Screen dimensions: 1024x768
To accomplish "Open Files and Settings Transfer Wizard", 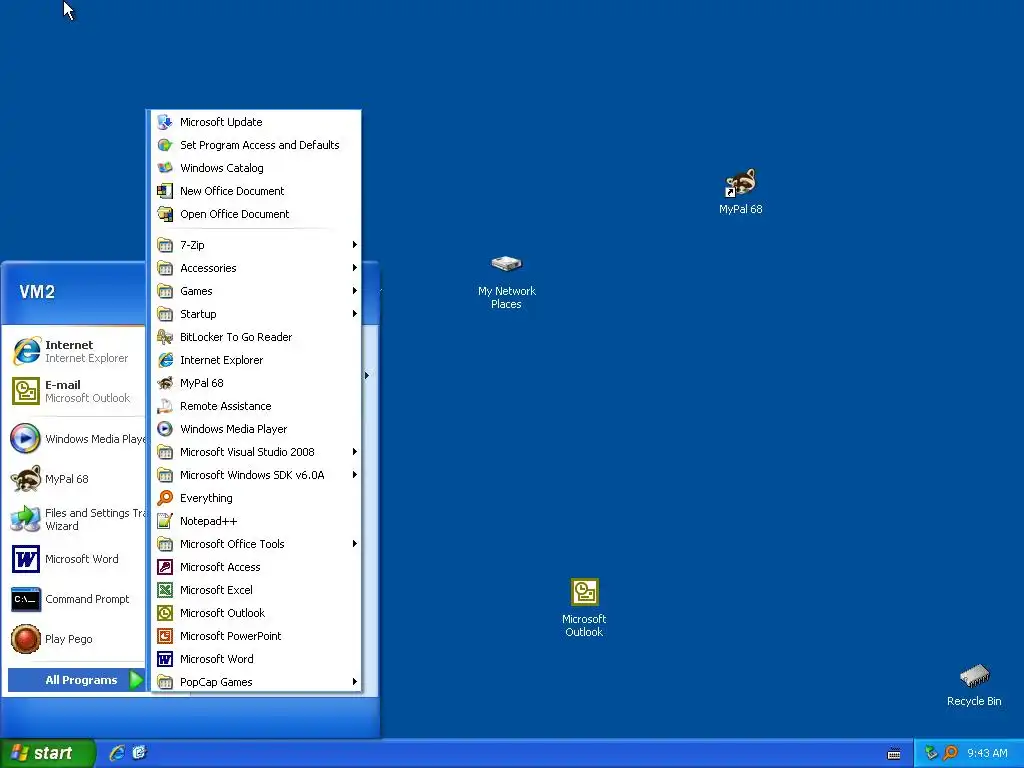I will (76, 519).
